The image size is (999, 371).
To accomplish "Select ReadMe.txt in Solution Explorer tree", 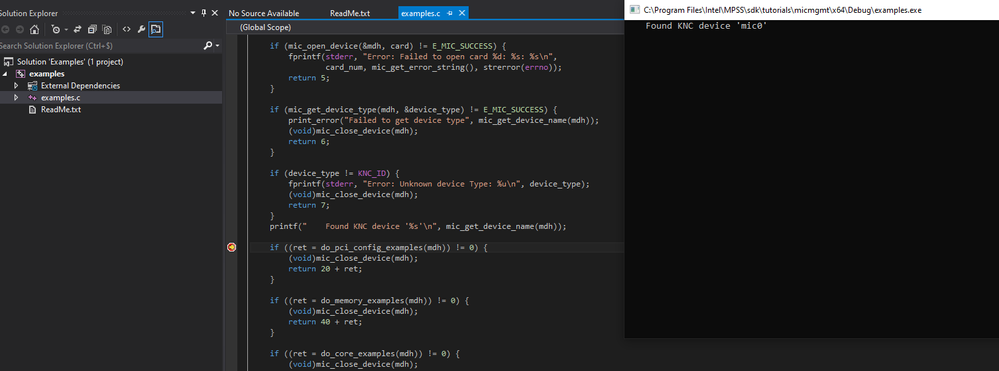I will [x=61, y=110].
